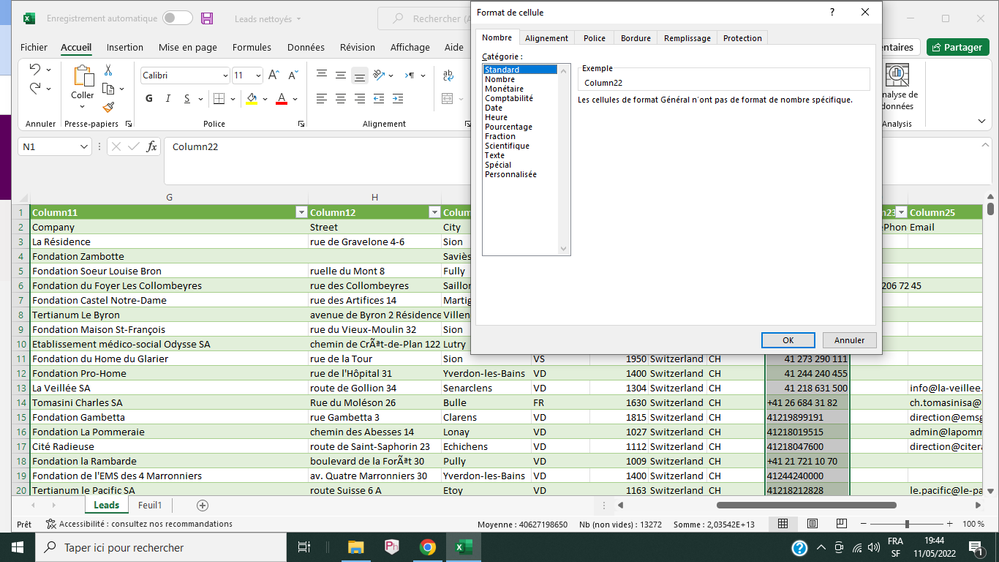Expand the Name Box N1 dropdown

coord(84,147)
